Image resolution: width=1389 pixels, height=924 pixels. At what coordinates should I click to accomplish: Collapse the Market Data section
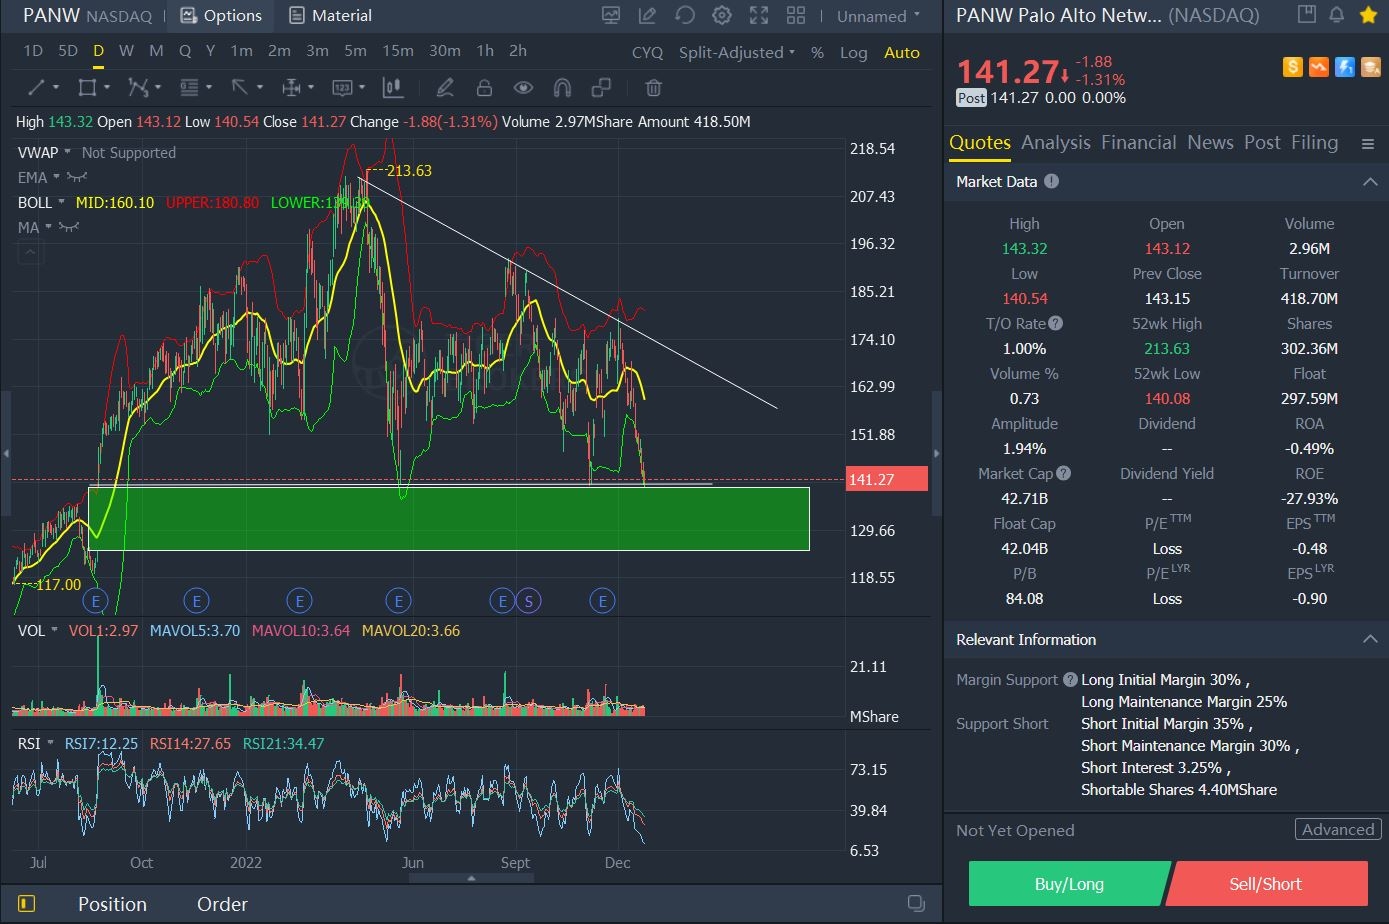pos(1369,182)
